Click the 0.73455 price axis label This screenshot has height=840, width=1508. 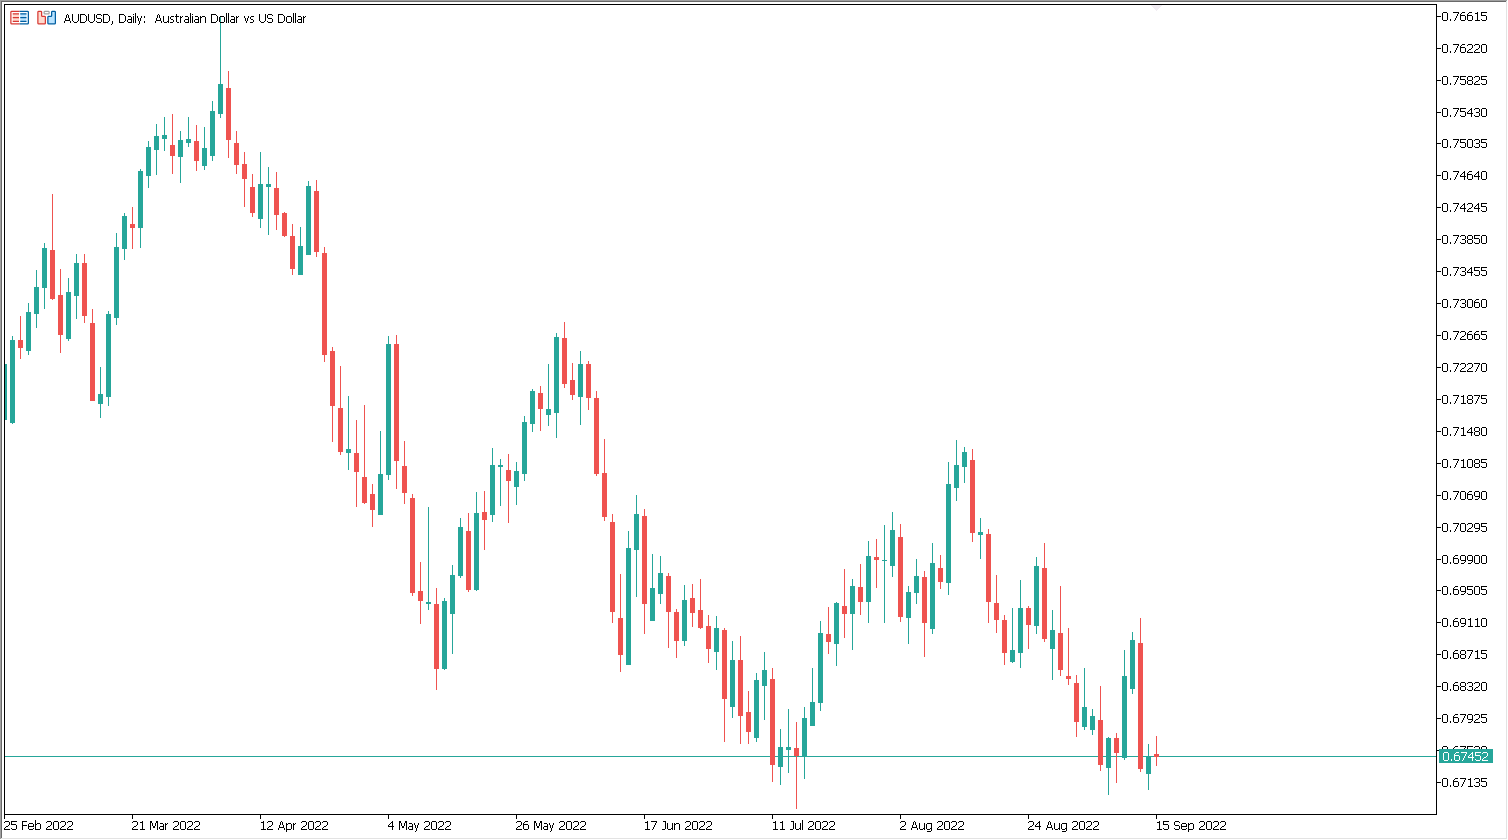pos(1466,272)
